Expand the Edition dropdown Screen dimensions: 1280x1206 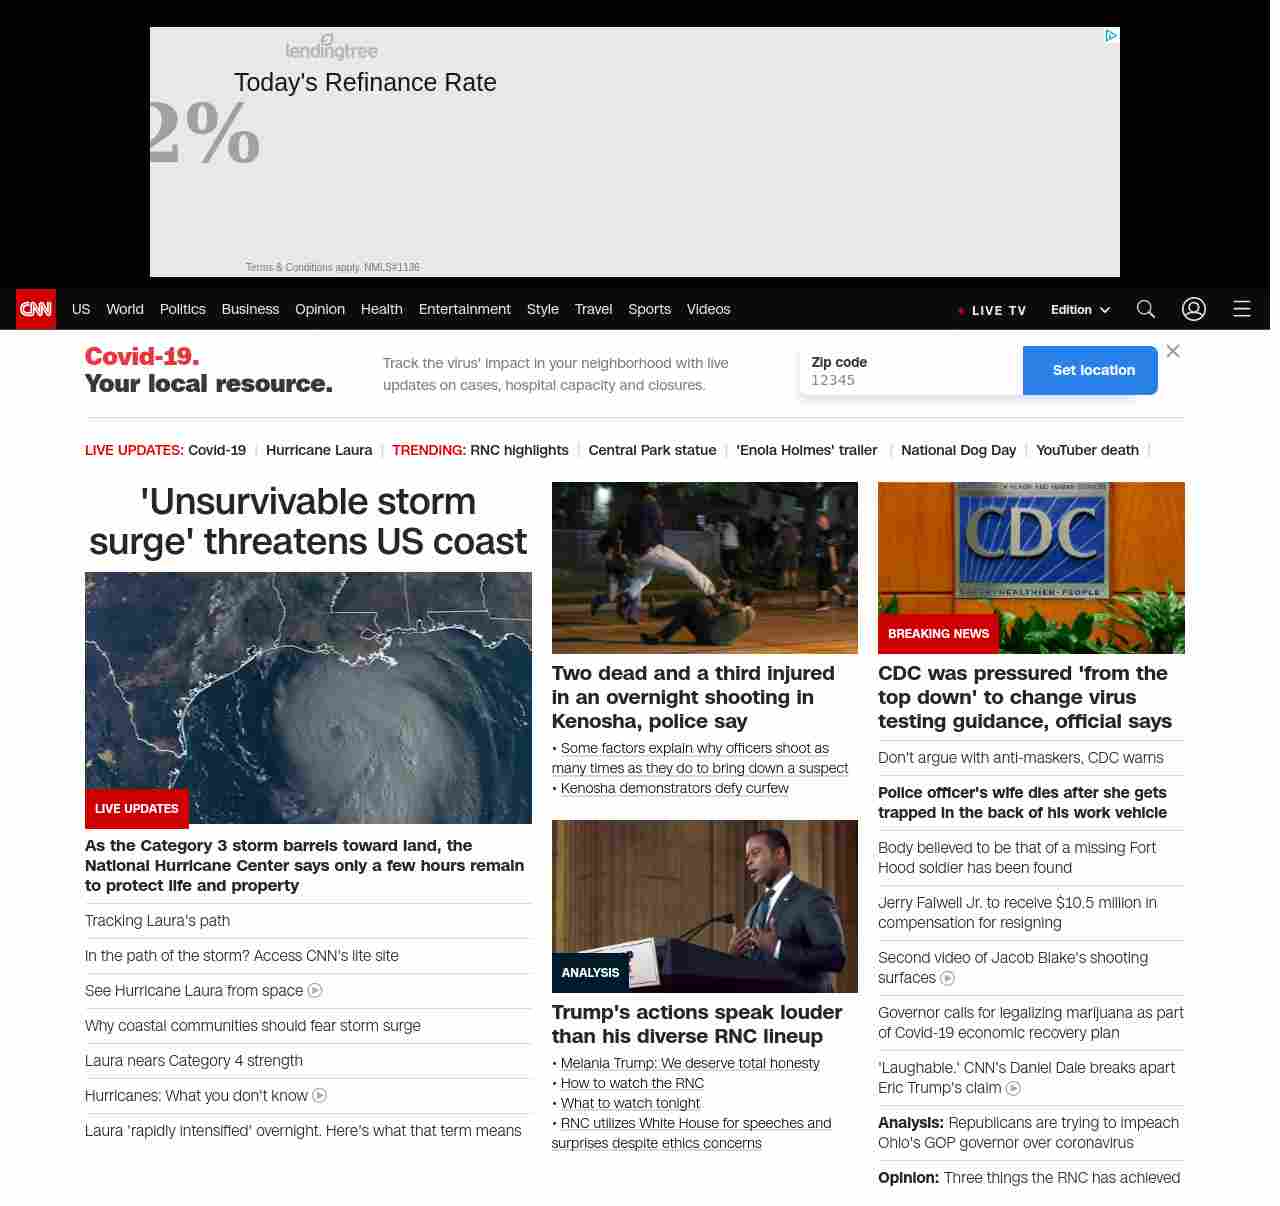click(1080, 310)
